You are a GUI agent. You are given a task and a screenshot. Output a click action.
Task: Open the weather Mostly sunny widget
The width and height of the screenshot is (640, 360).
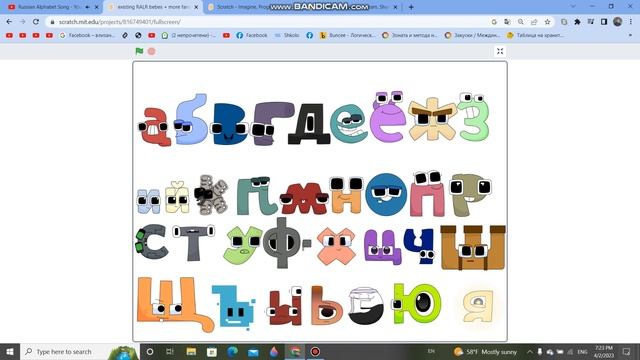[x=485, y=351]
